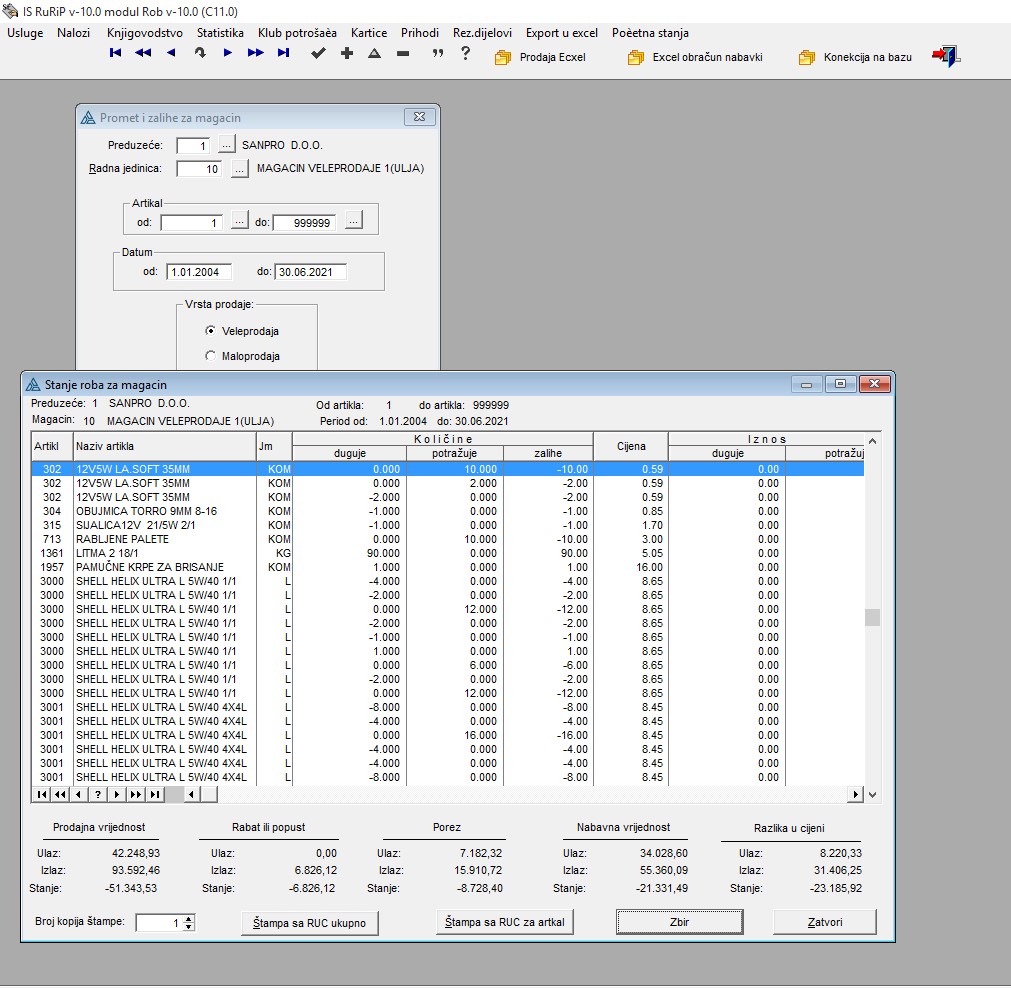Open lookup for Artikal 'do' field

click(354, 222)
